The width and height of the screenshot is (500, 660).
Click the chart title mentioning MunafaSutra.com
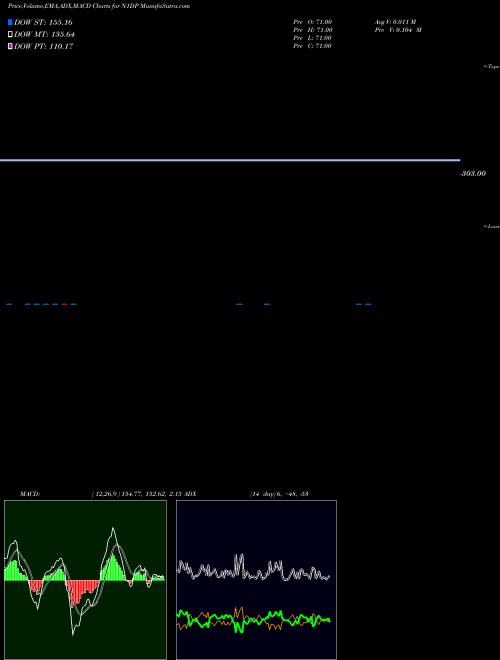pos(98,6)
